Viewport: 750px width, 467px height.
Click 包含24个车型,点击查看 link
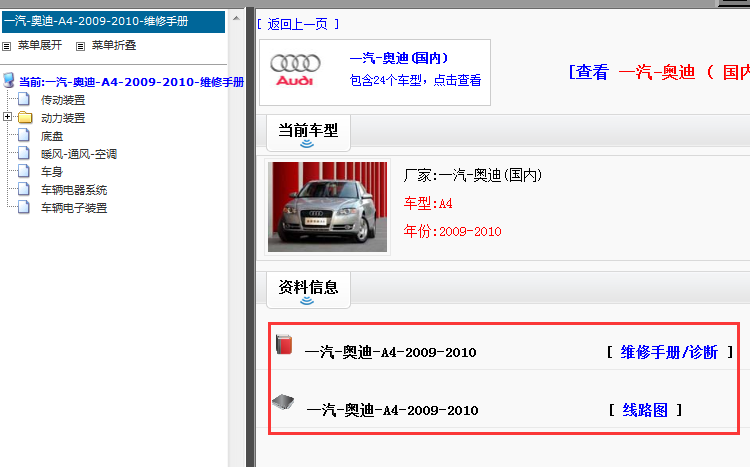[415, 80]
